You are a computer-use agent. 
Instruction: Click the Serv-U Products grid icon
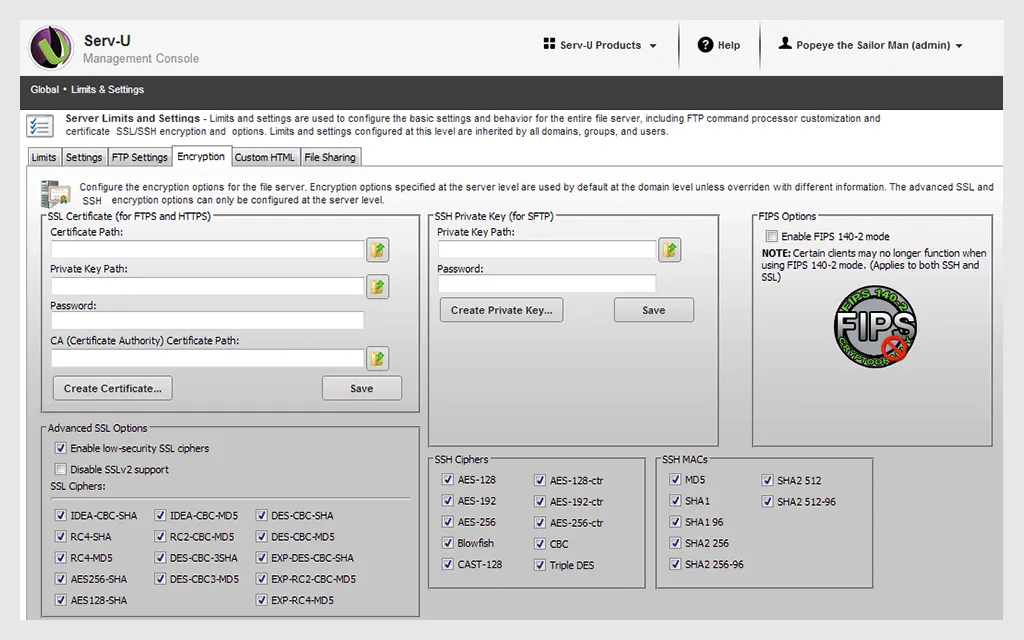tap(547, 44)
